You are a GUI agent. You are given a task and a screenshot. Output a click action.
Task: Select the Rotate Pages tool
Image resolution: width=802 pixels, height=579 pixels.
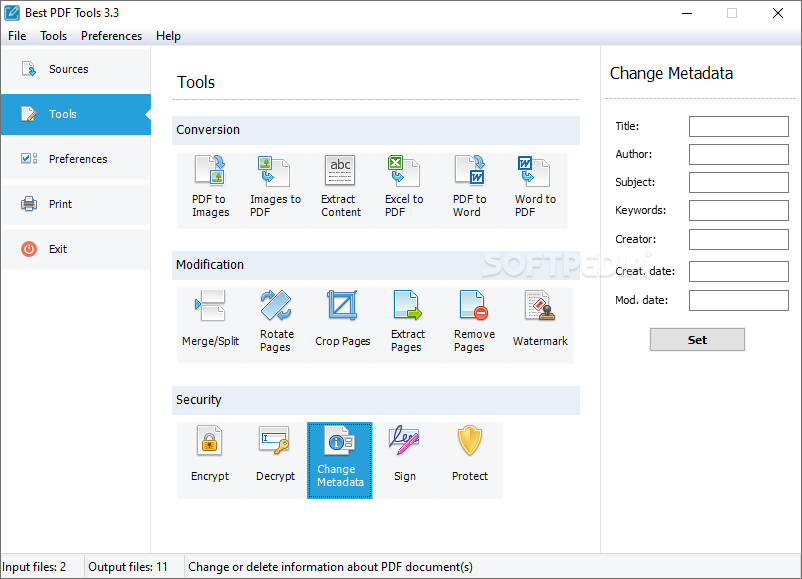pos(275,325)
